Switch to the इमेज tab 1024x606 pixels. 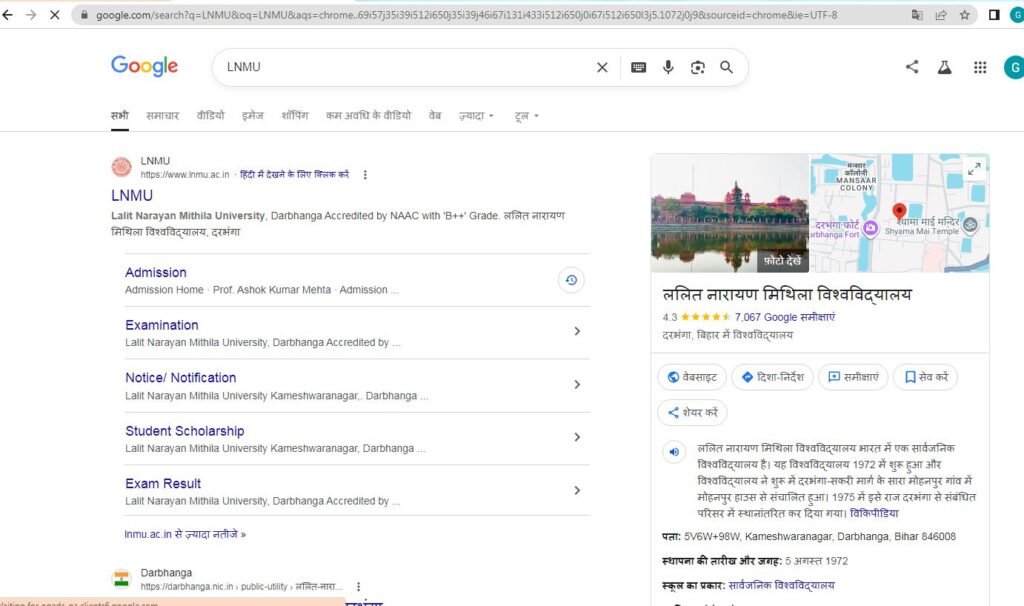point(253,116)
